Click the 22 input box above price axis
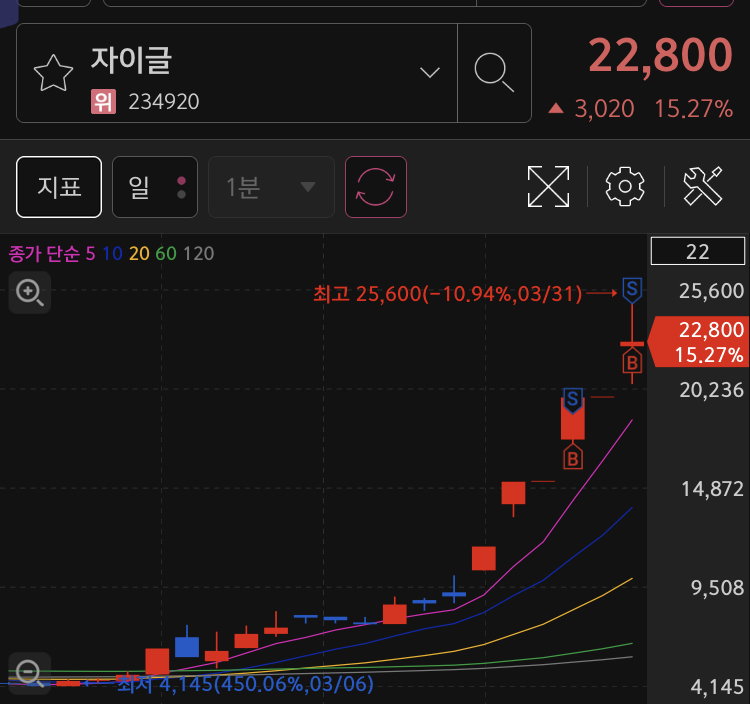 click(697, 252)
